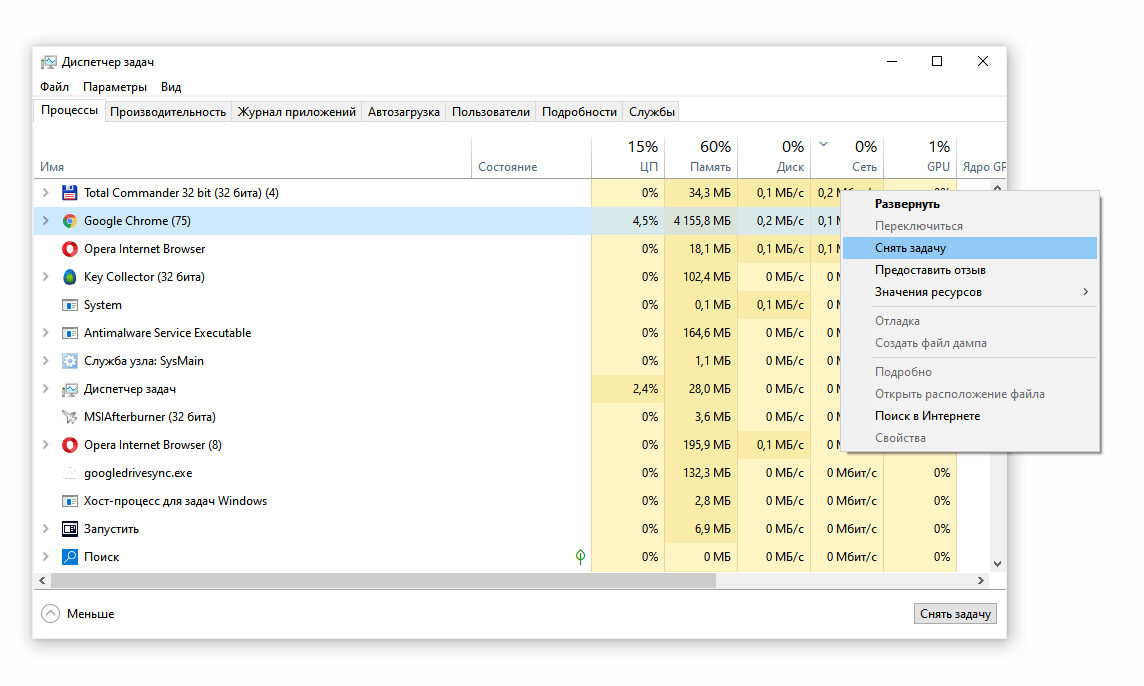Viewport: 1144px width, 686px height.
Task: Click the MSIAfterburner plane icon
Action: click(69, 417)
